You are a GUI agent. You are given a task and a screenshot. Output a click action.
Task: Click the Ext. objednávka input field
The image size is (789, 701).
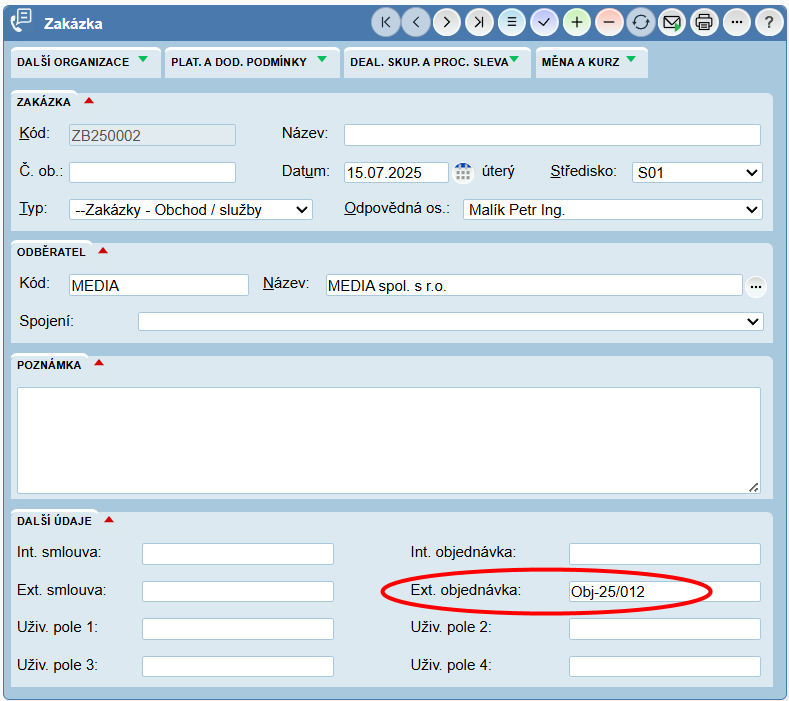tap(664, 592)
